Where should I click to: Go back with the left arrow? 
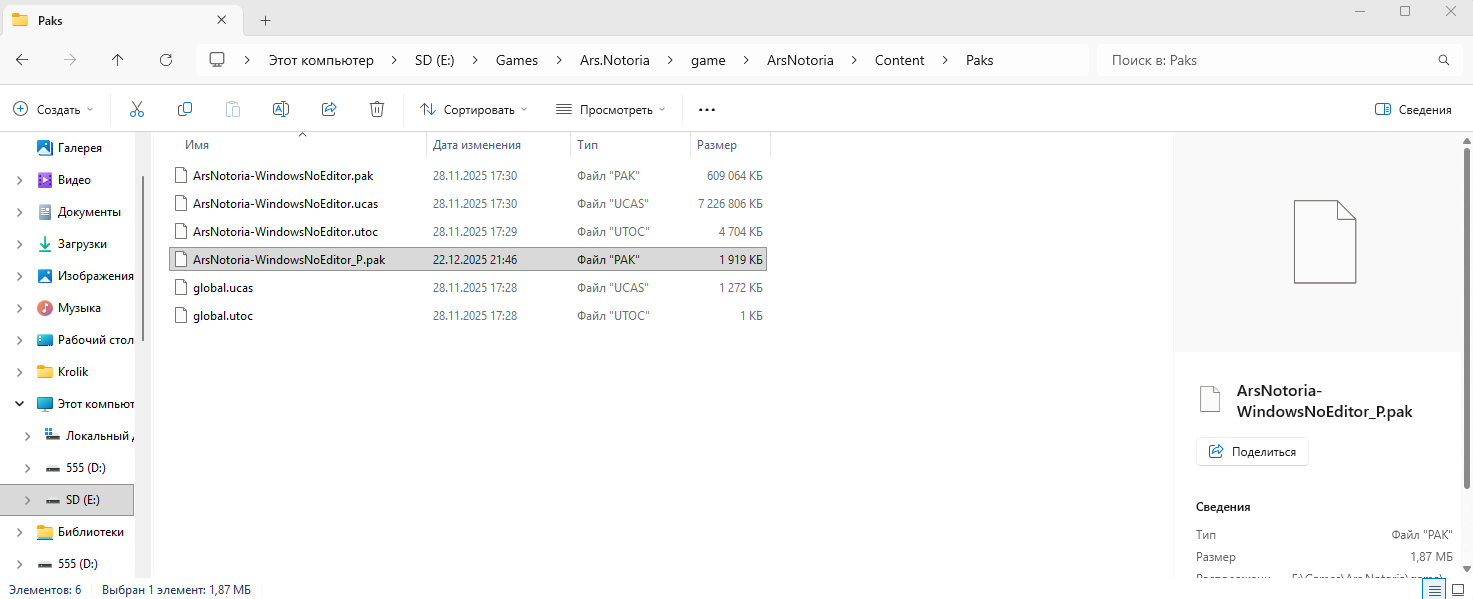tap(22, 60)
